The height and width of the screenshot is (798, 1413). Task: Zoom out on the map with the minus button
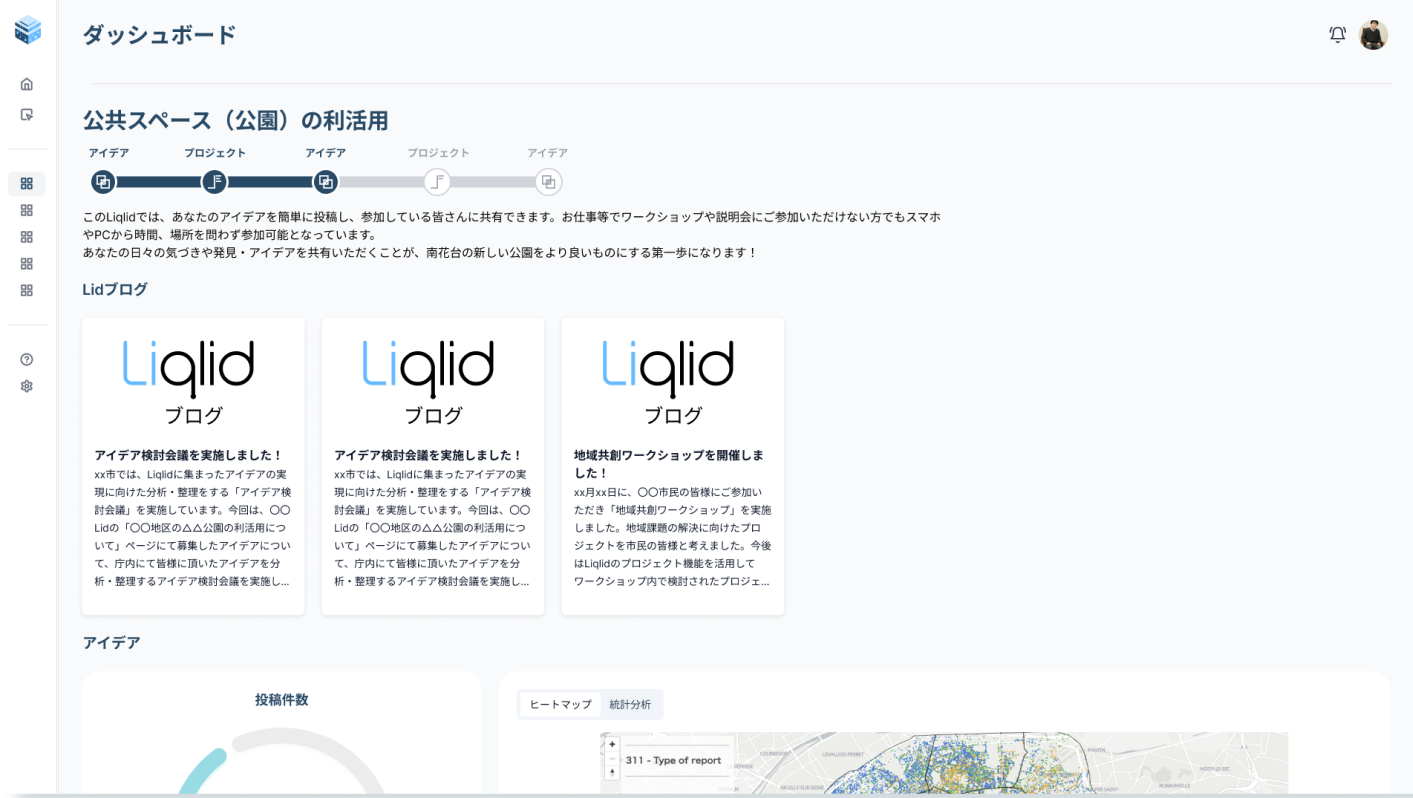coord(613,759)
